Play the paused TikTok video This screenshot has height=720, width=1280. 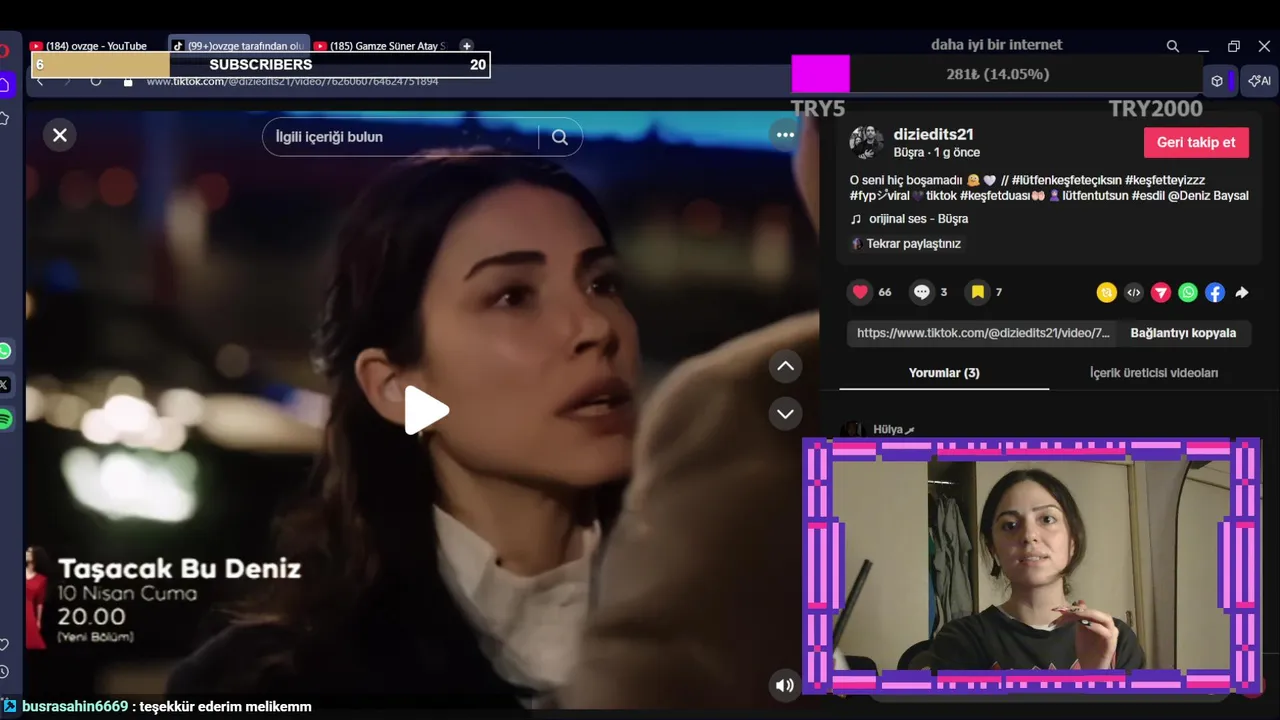(x=427, y=410)
